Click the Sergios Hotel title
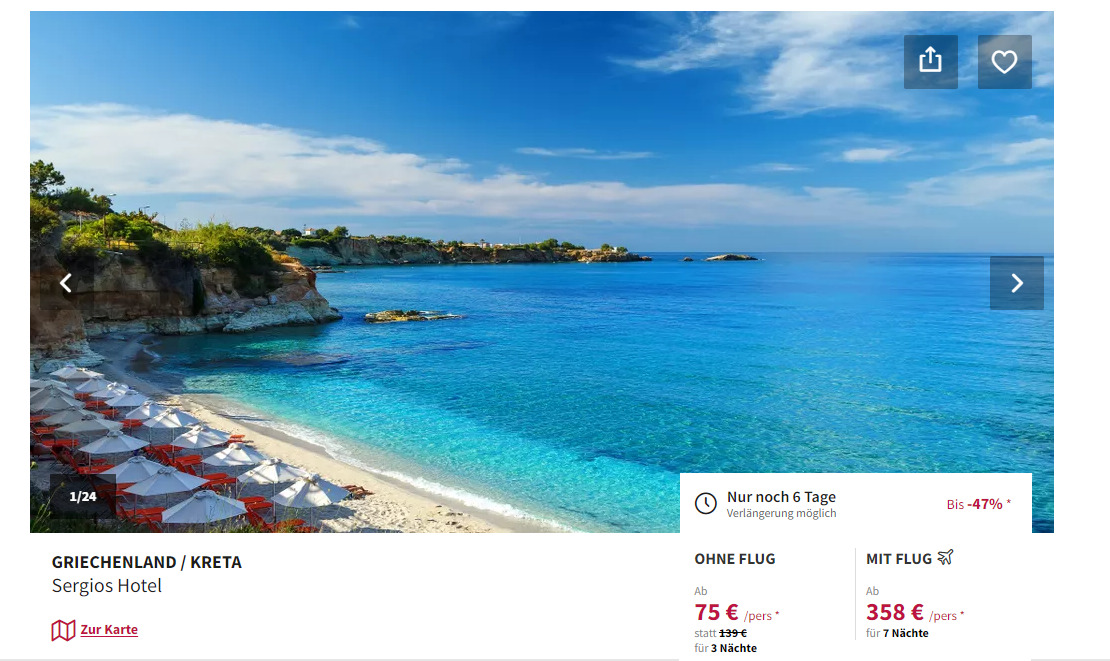The height and width of the screenshot is (661, 1110). pos(107,586)
